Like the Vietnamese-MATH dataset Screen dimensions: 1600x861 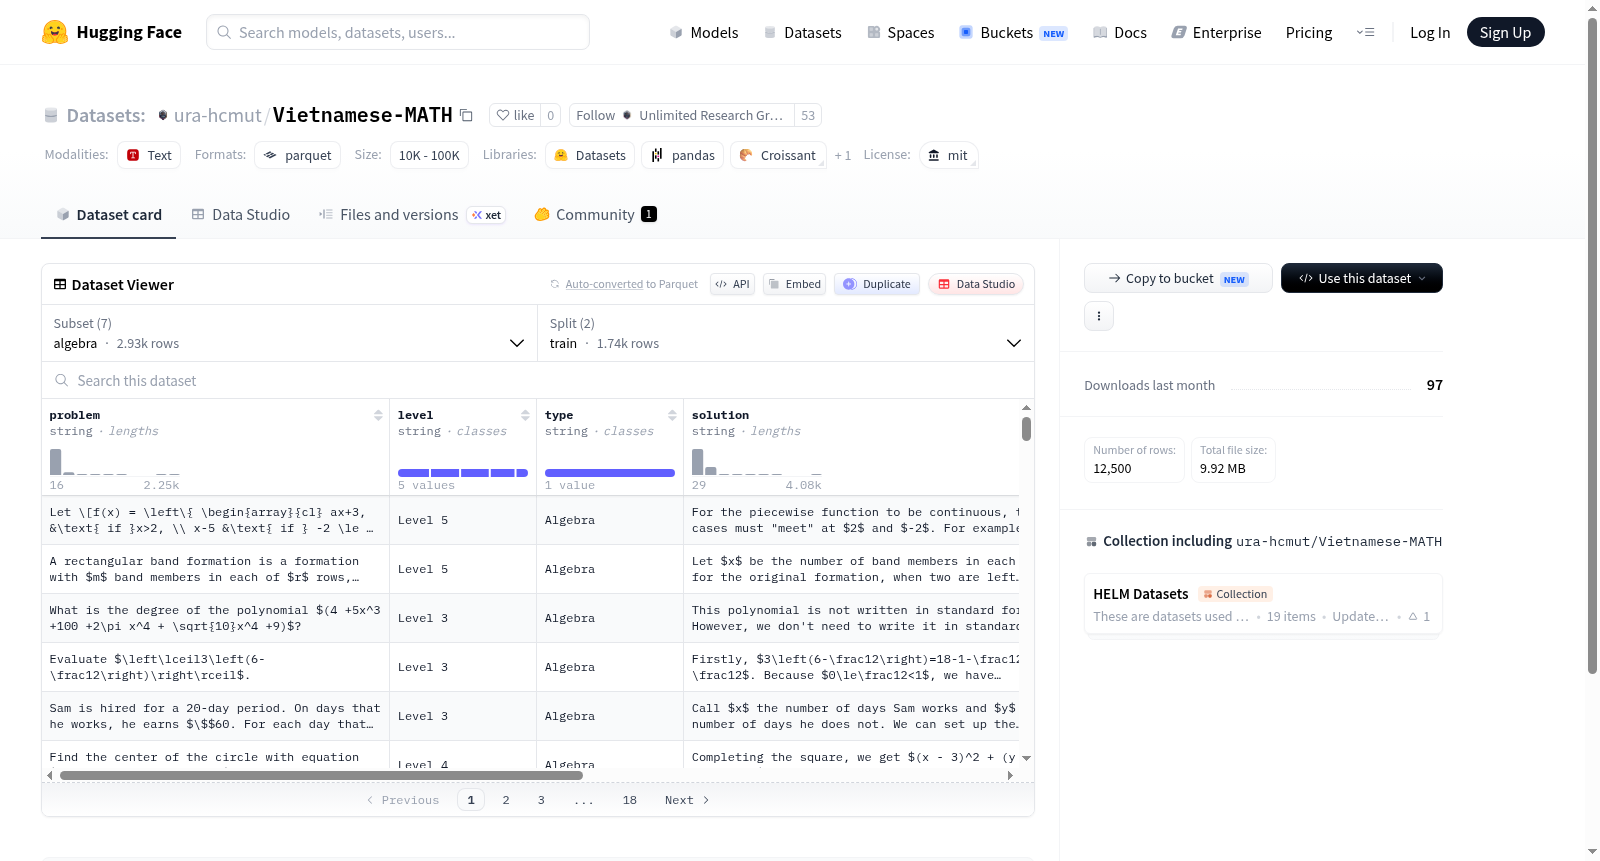[x=515, y=115]
